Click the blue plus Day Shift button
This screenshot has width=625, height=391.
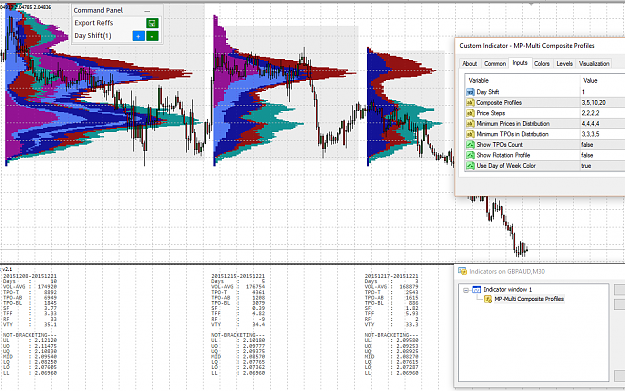[x=138, y=36]
